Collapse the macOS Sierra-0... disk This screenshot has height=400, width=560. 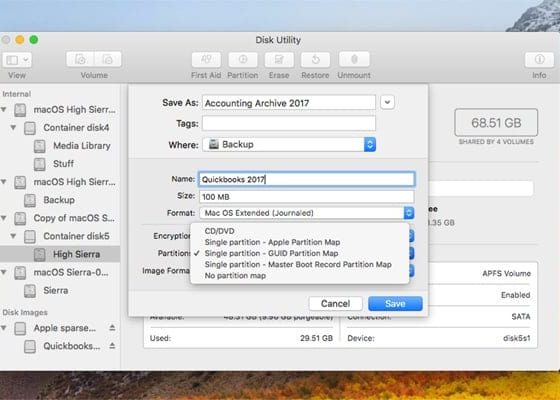click(x=4, y=272)
